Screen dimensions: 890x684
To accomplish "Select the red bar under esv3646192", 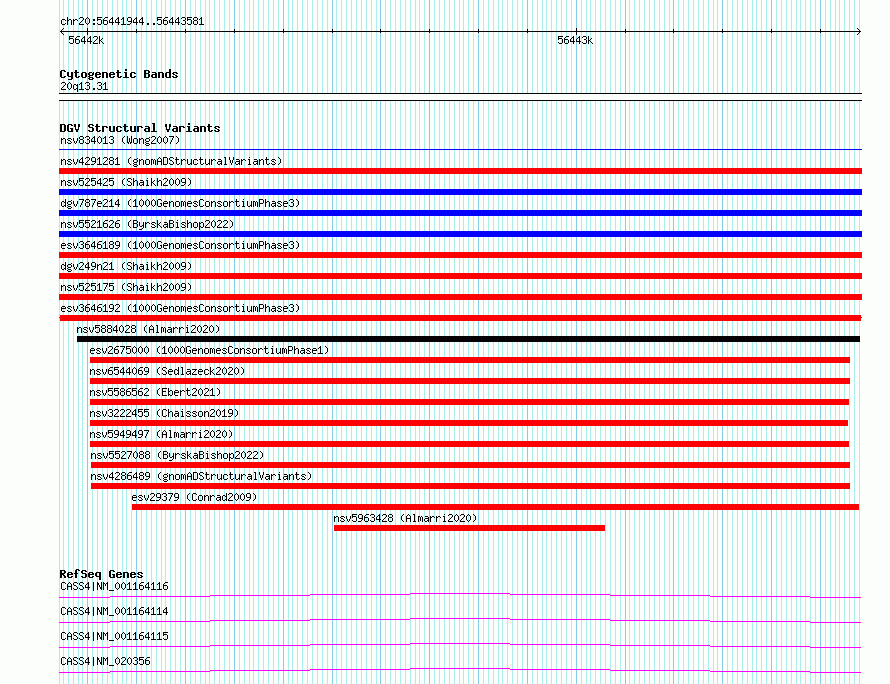I will click(x=460, y=318).
